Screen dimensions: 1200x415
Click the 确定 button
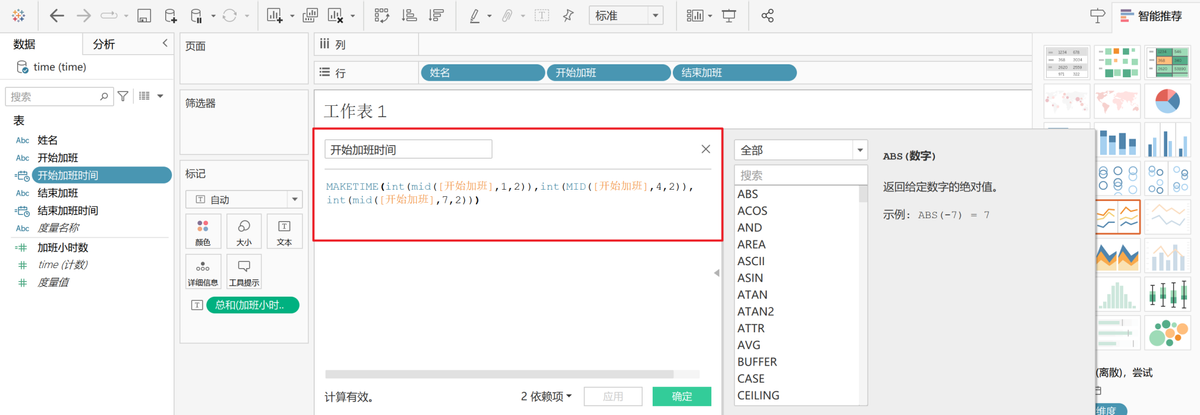pyautogui.click(x=682, y=397)
